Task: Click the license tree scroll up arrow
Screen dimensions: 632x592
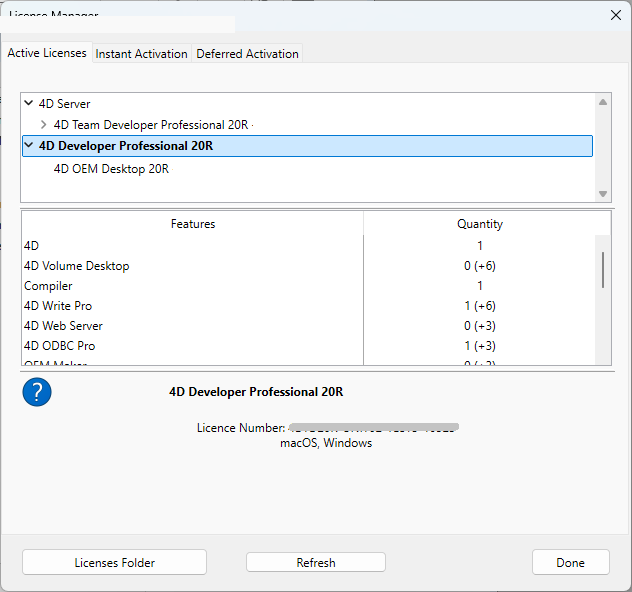Action: point(603,102)
